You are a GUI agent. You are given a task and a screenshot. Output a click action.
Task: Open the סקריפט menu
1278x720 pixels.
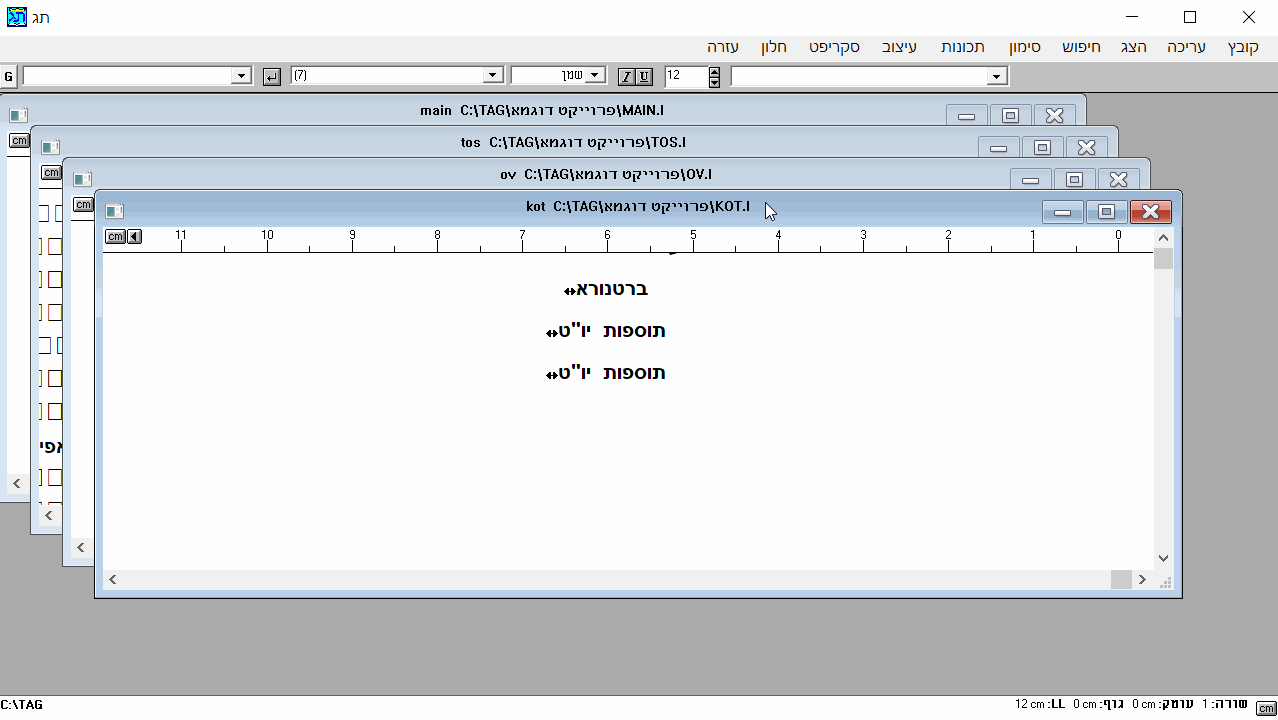[x=835, y=47]
